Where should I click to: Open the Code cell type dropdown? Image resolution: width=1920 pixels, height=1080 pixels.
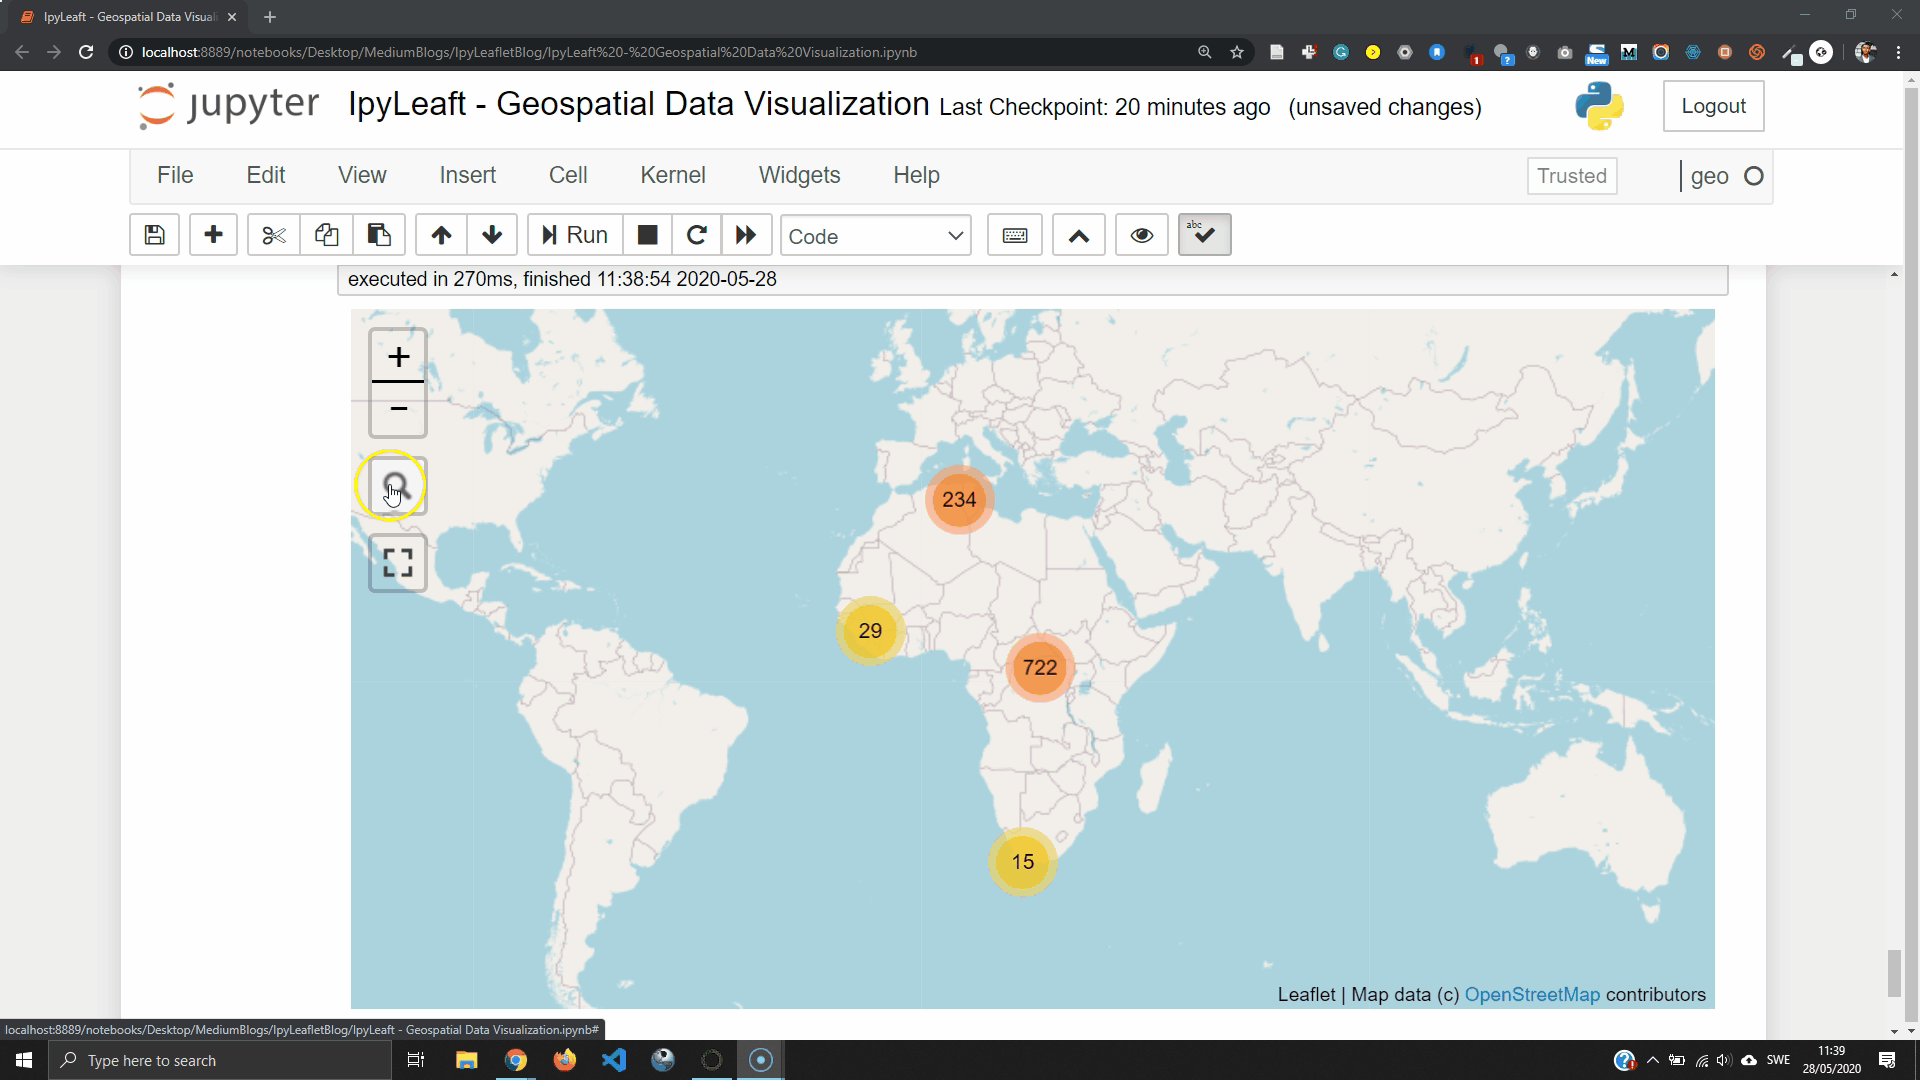[x=875, y=236]
